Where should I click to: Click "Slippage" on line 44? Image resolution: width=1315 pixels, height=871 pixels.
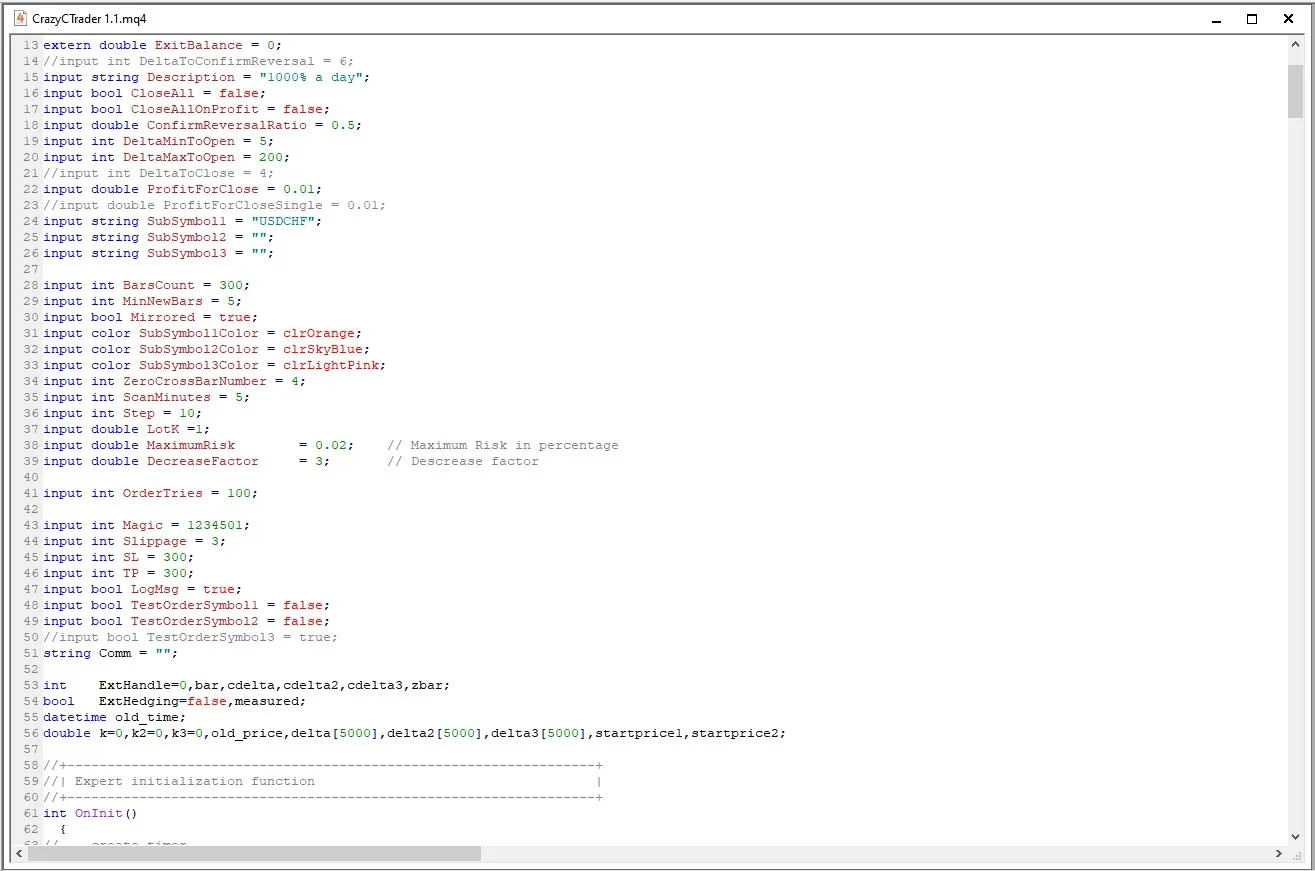[x=154, y=541]
